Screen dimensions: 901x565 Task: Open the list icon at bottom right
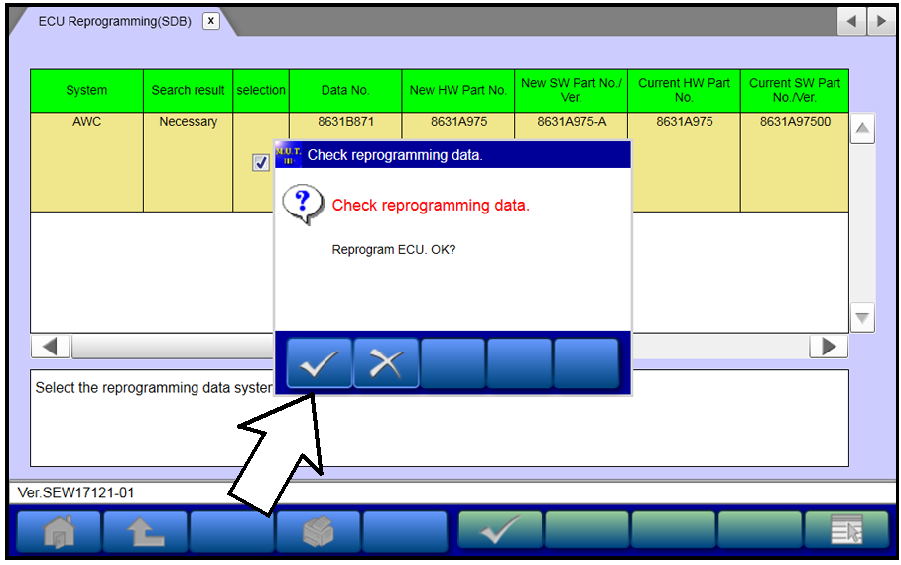click(x=846, y=532)
